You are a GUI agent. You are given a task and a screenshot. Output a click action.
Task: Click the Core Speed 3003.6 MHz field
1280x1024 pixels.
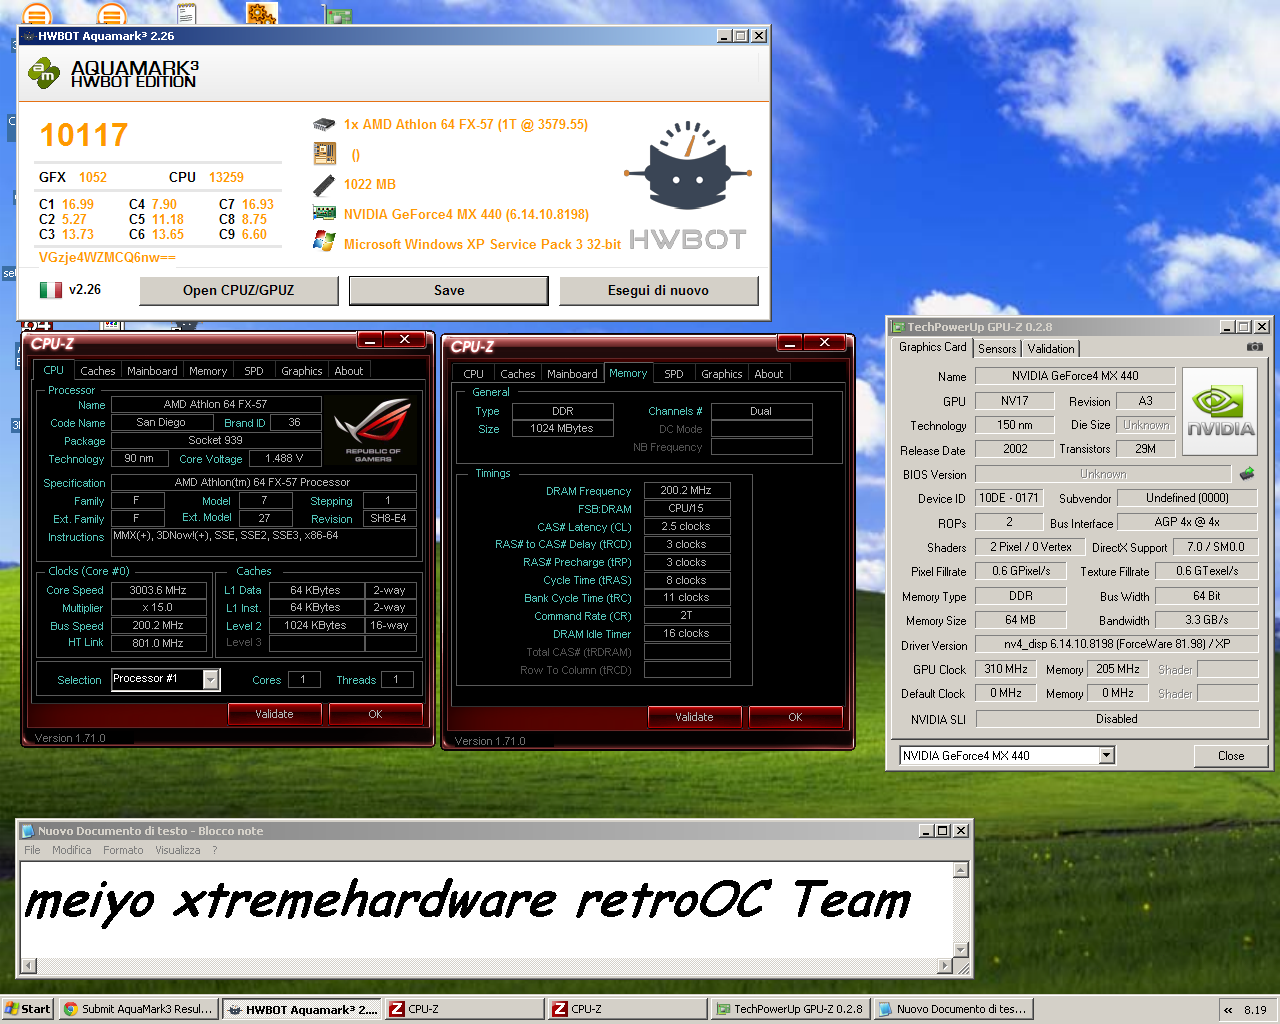pyautogui.click(x=158, y=590)
